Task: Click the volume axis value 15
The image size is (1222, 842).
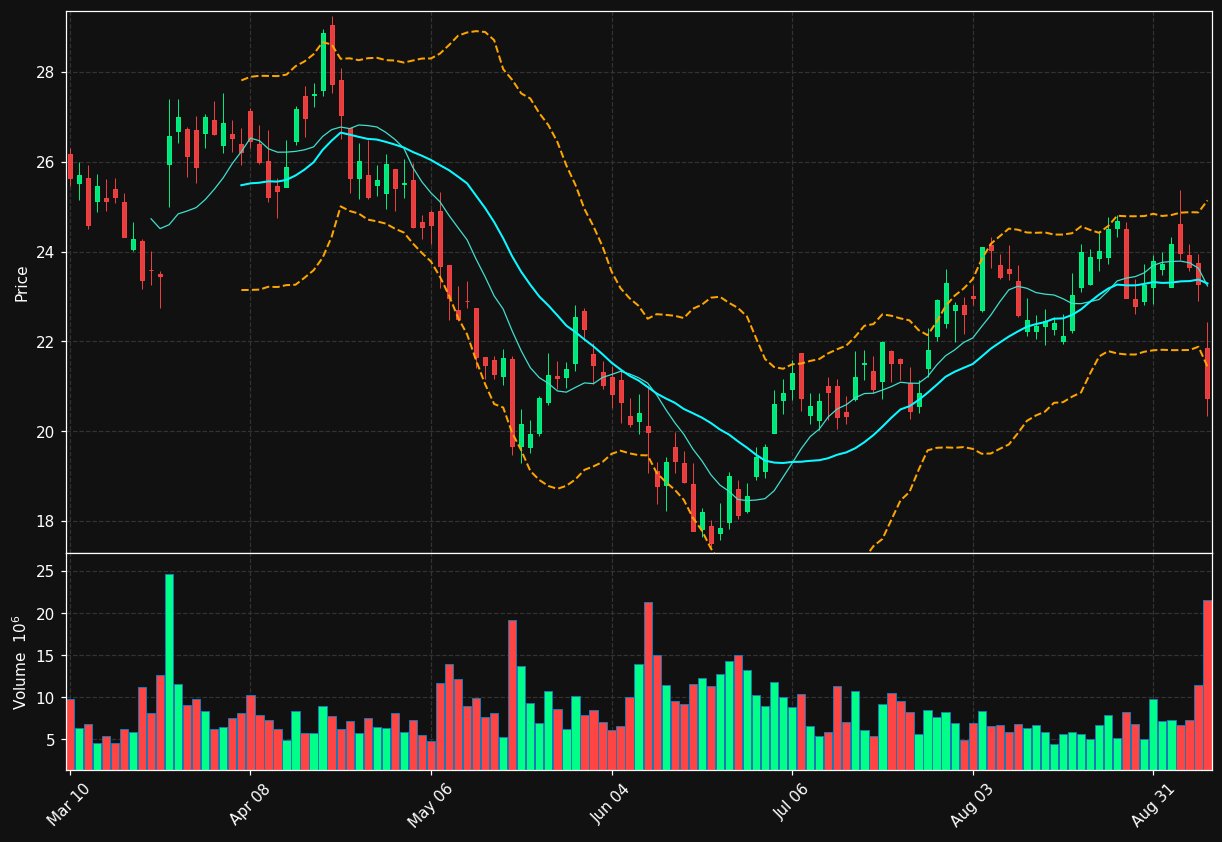Action: click(x=47, y=656)
